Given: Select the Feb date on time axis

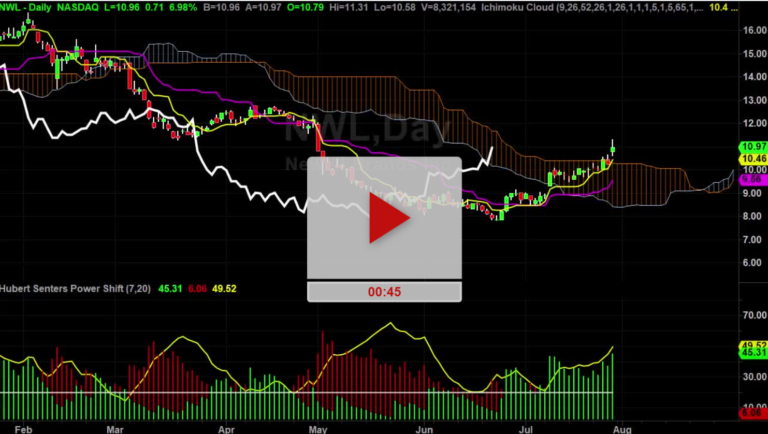Looking at the screenshot, I should (x=26, y=426).
